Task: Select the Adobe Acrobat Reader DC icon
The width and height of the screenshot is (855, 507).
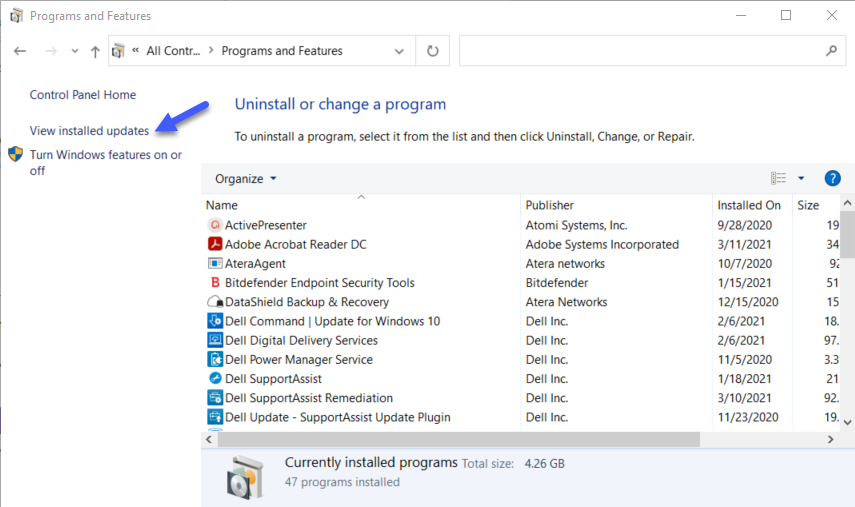Action: [x=214, y=244]
